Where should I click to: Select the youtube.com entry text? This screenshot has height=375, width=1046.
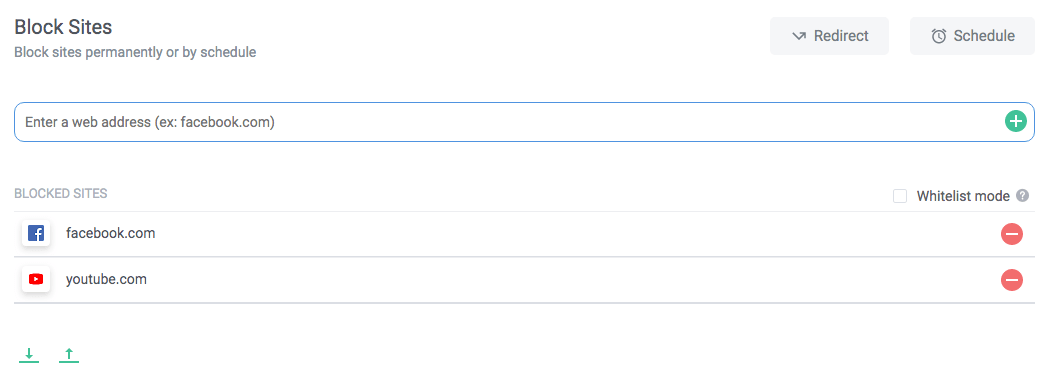(106, 280)
